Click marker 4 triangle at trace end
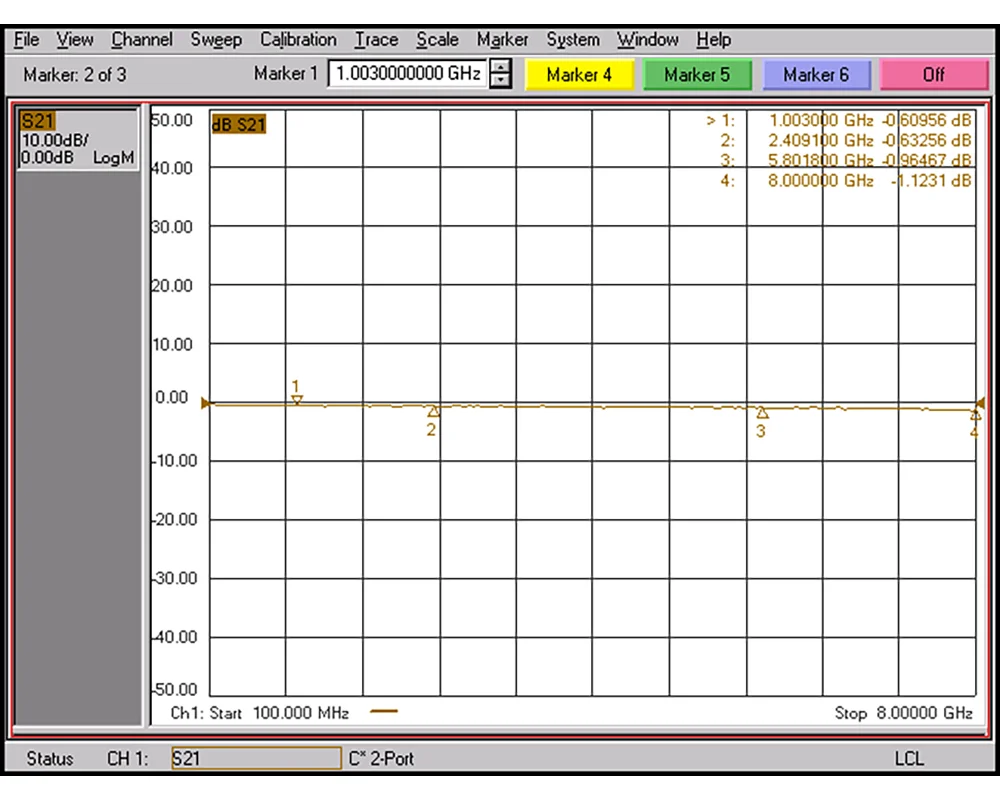Viewport: 1000px width, 800px height. tap(975, 414)
